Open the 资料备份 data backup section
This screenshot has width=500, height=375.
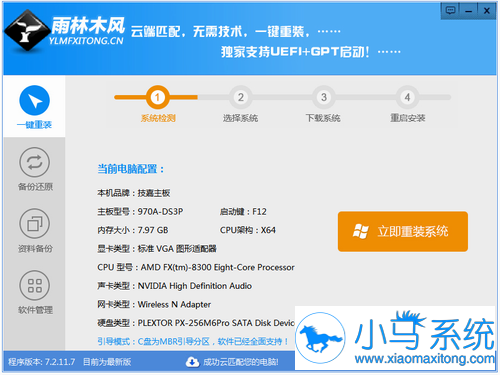click(x=35, y=231)
